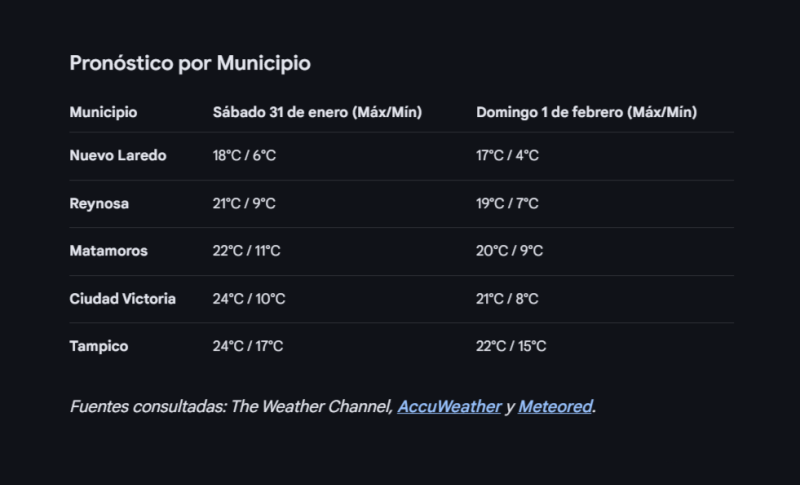Screen dimensions: 800x485
Task: Click the Pronóstico por Municipio heading
Action: pos(190,63)
